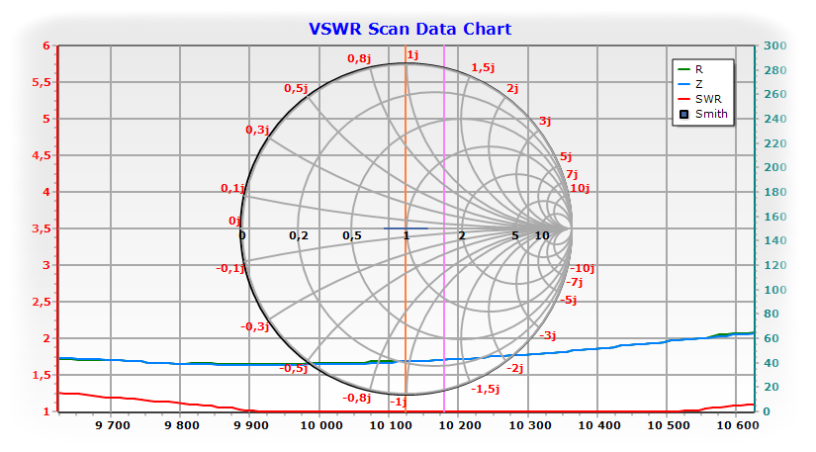Click the resistance axis label 10

click(x=542, y=236)
